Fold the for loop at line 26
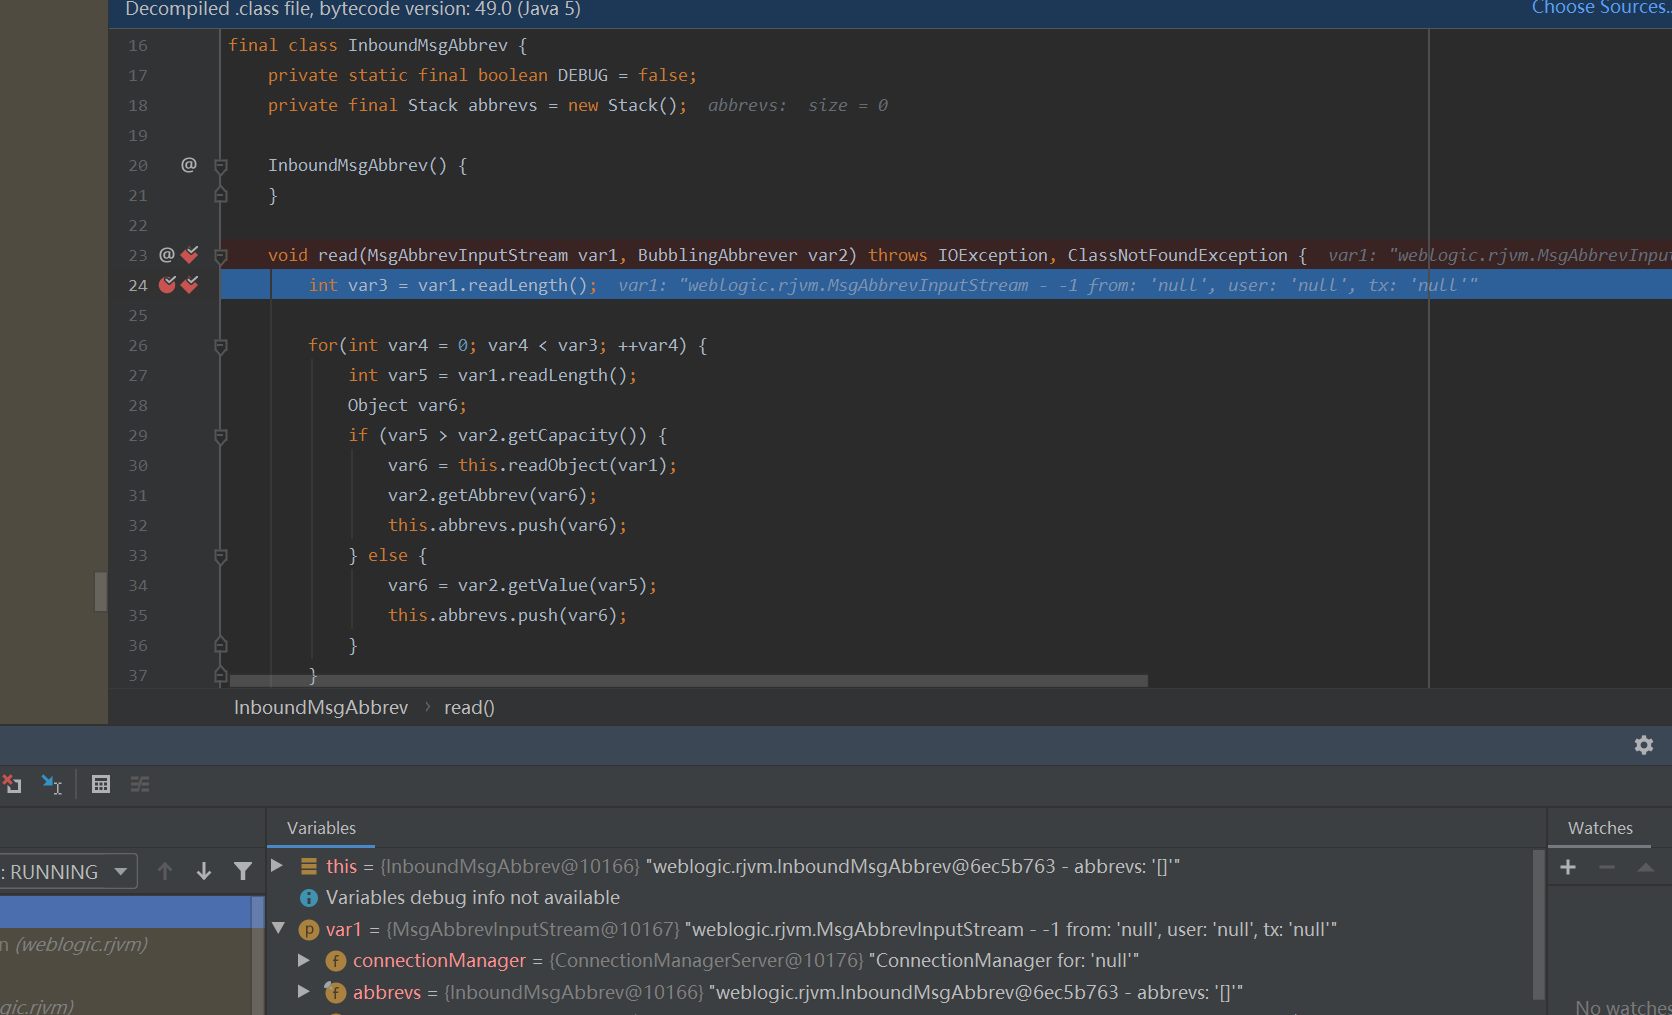 tap(221, 346)
